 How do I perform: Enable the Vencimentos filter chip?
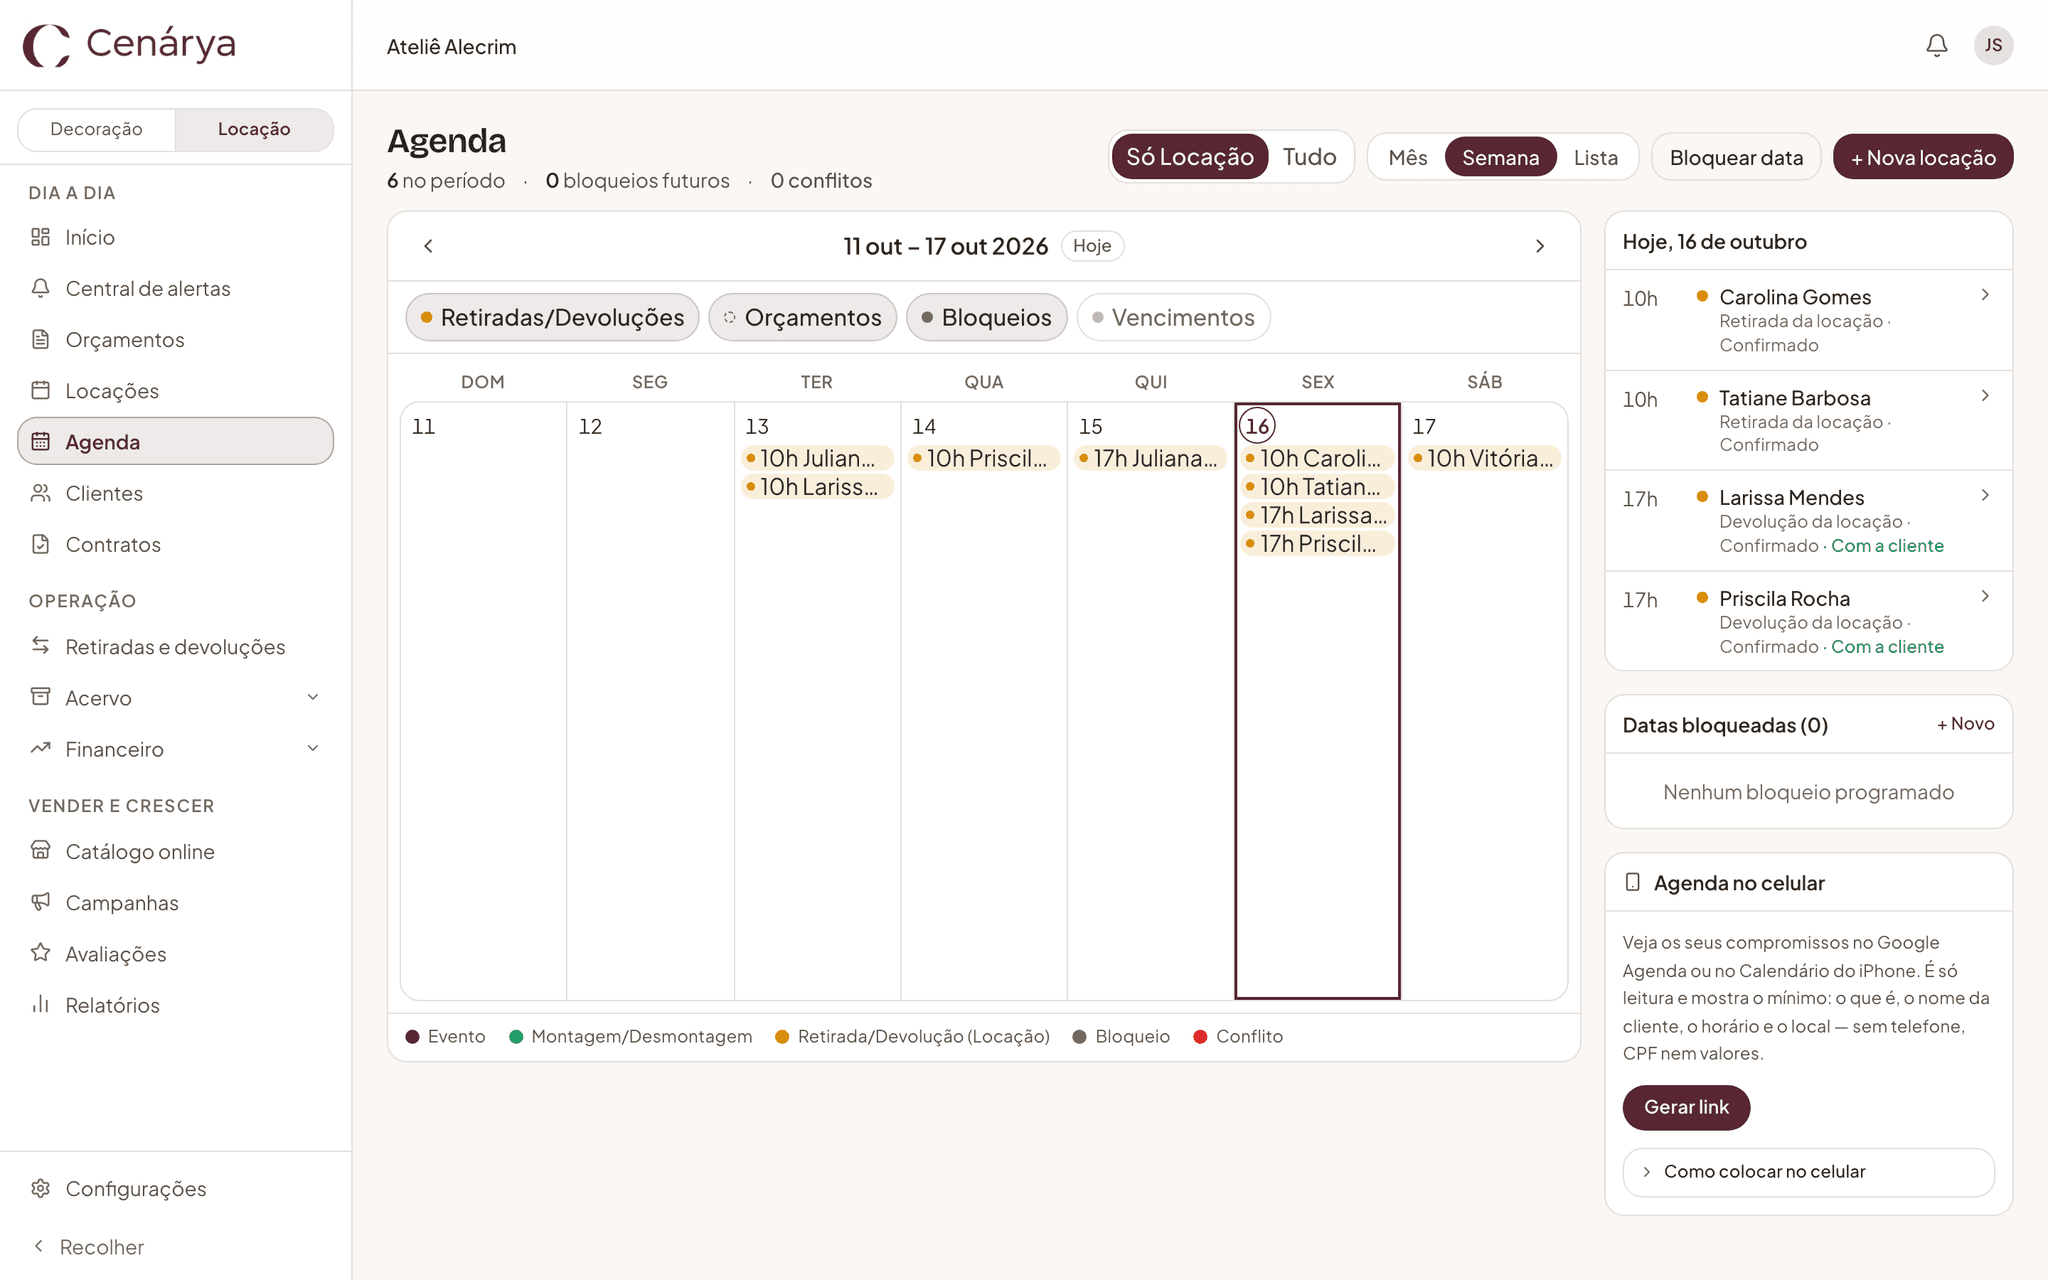point(1173,317)
